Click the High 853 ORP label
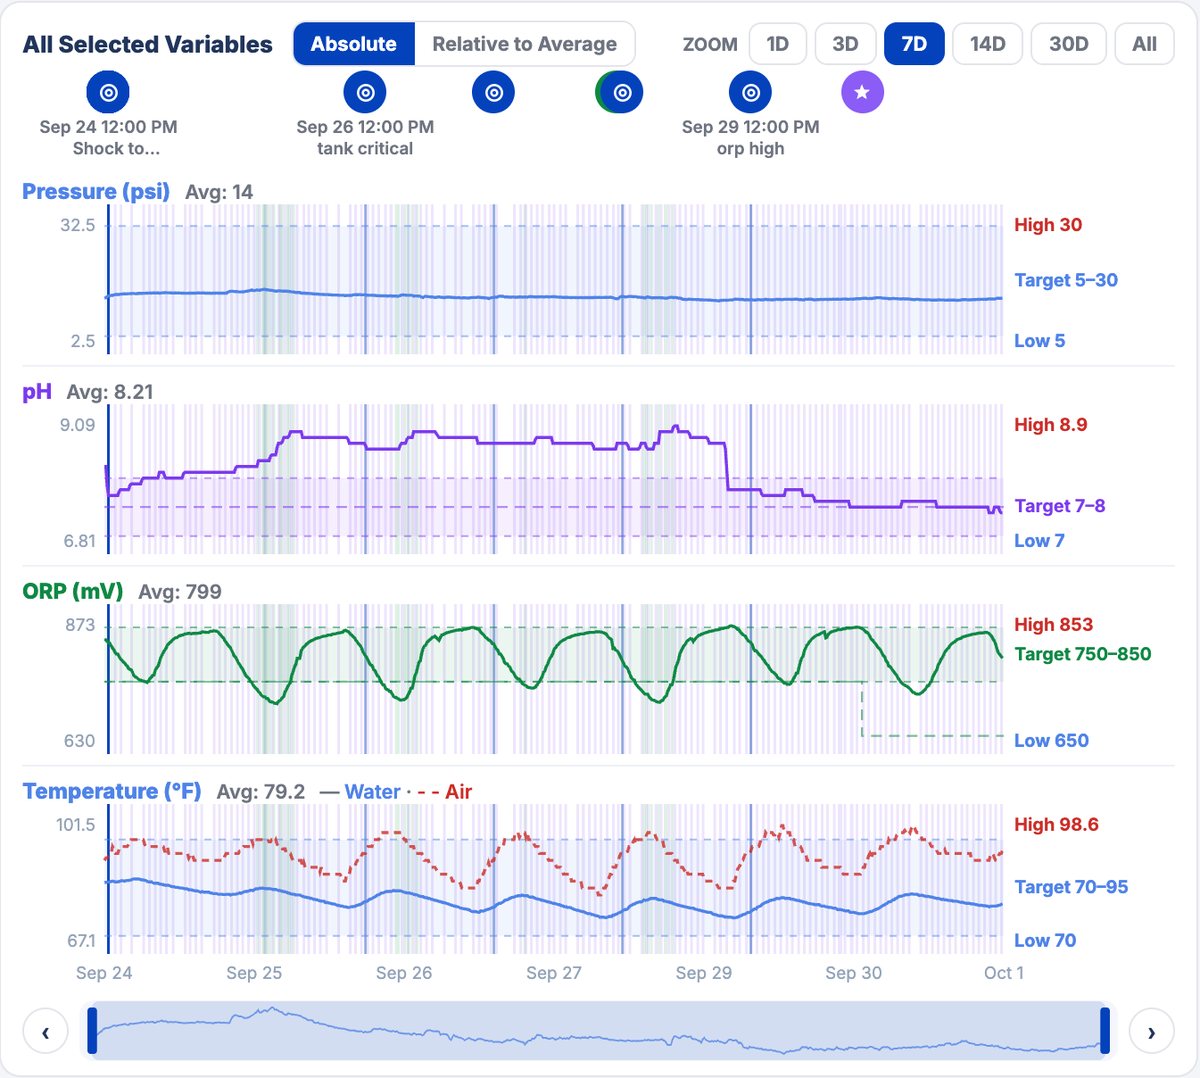The height and width of the screenshot is (1078, 1200). 1054,625
